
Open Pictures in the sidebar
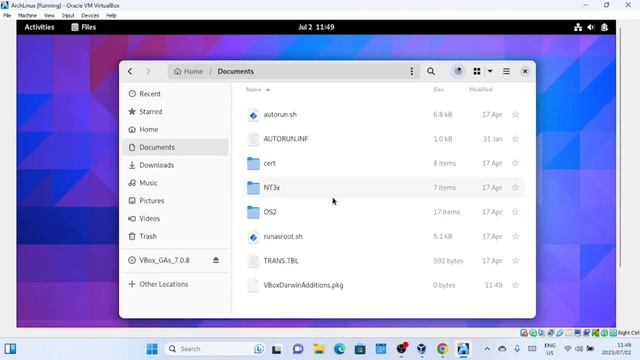click(x=175, y=201)
